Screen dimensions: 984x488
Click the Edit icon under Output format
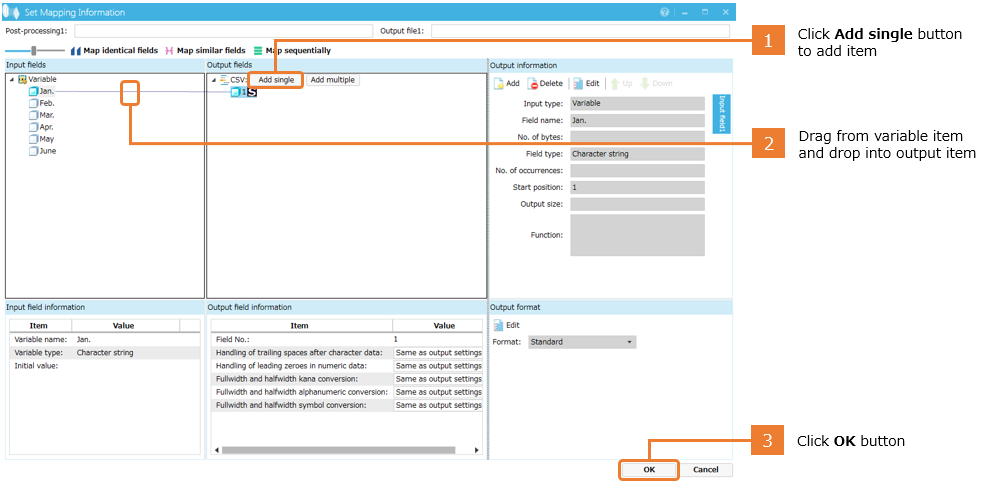point(498,325)
